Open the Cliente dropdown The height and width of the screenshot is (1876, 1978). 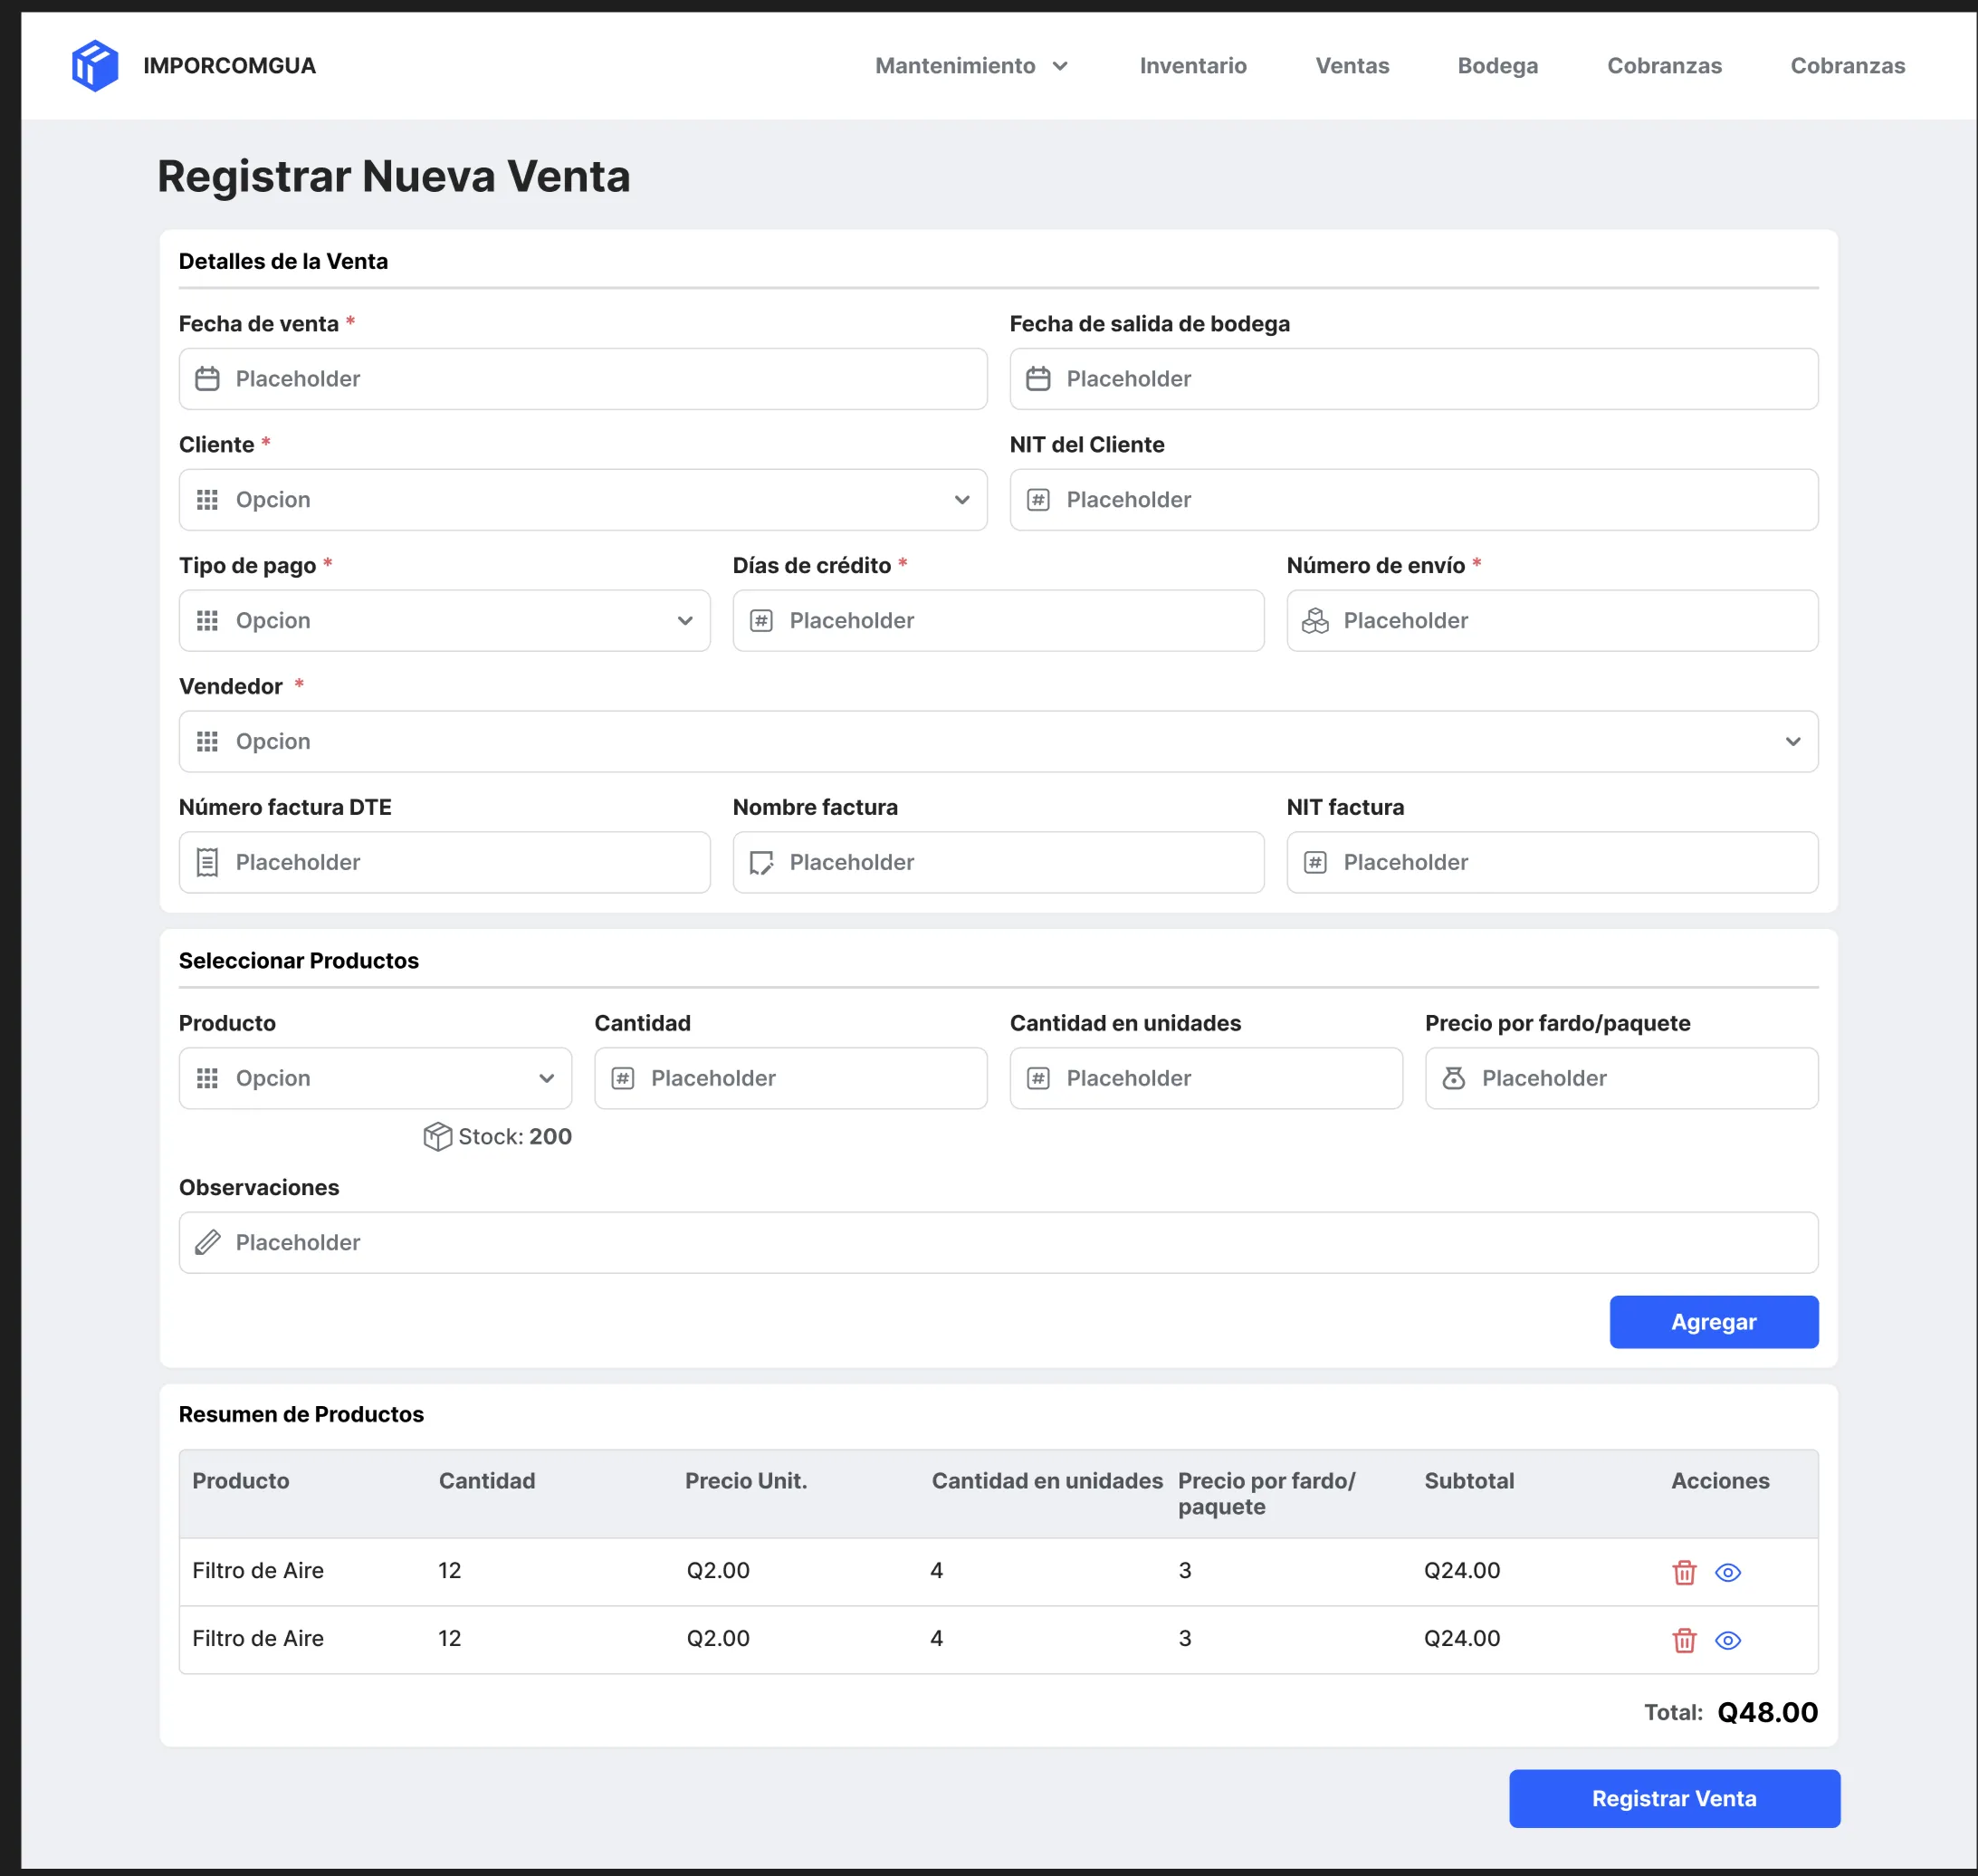click(x=582, y=500)
